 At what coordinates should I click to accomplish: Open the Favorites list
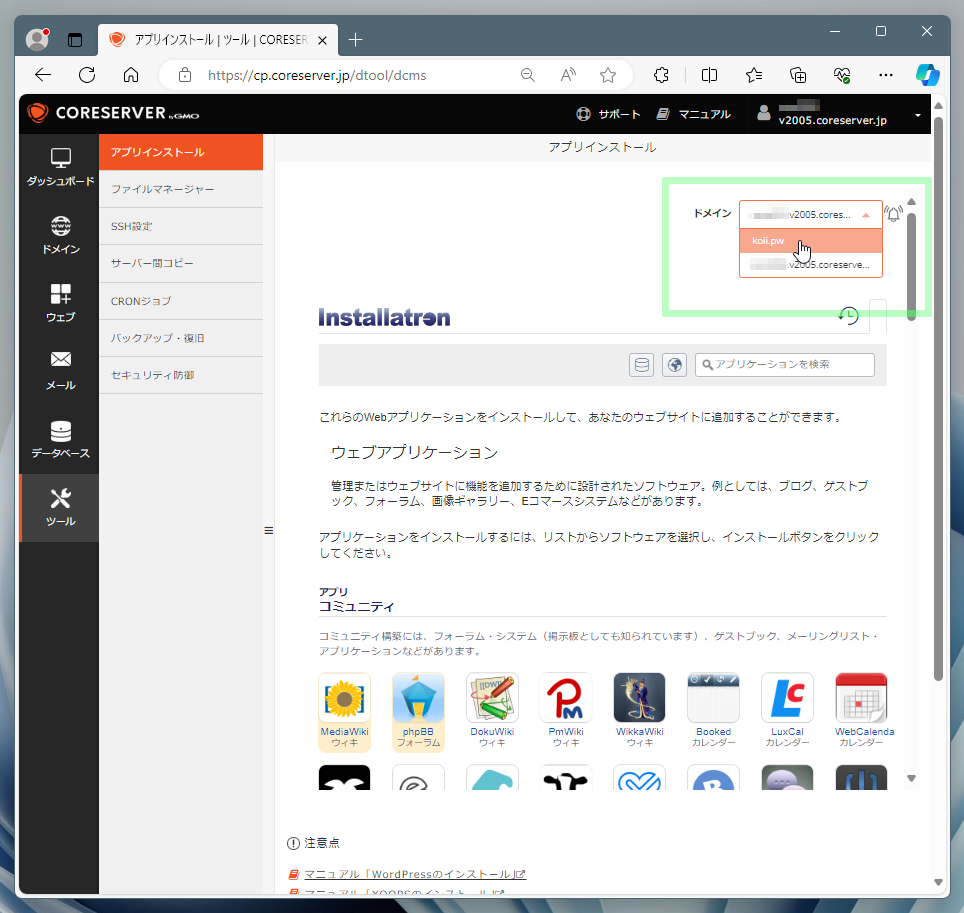click(x=754, y=75)
